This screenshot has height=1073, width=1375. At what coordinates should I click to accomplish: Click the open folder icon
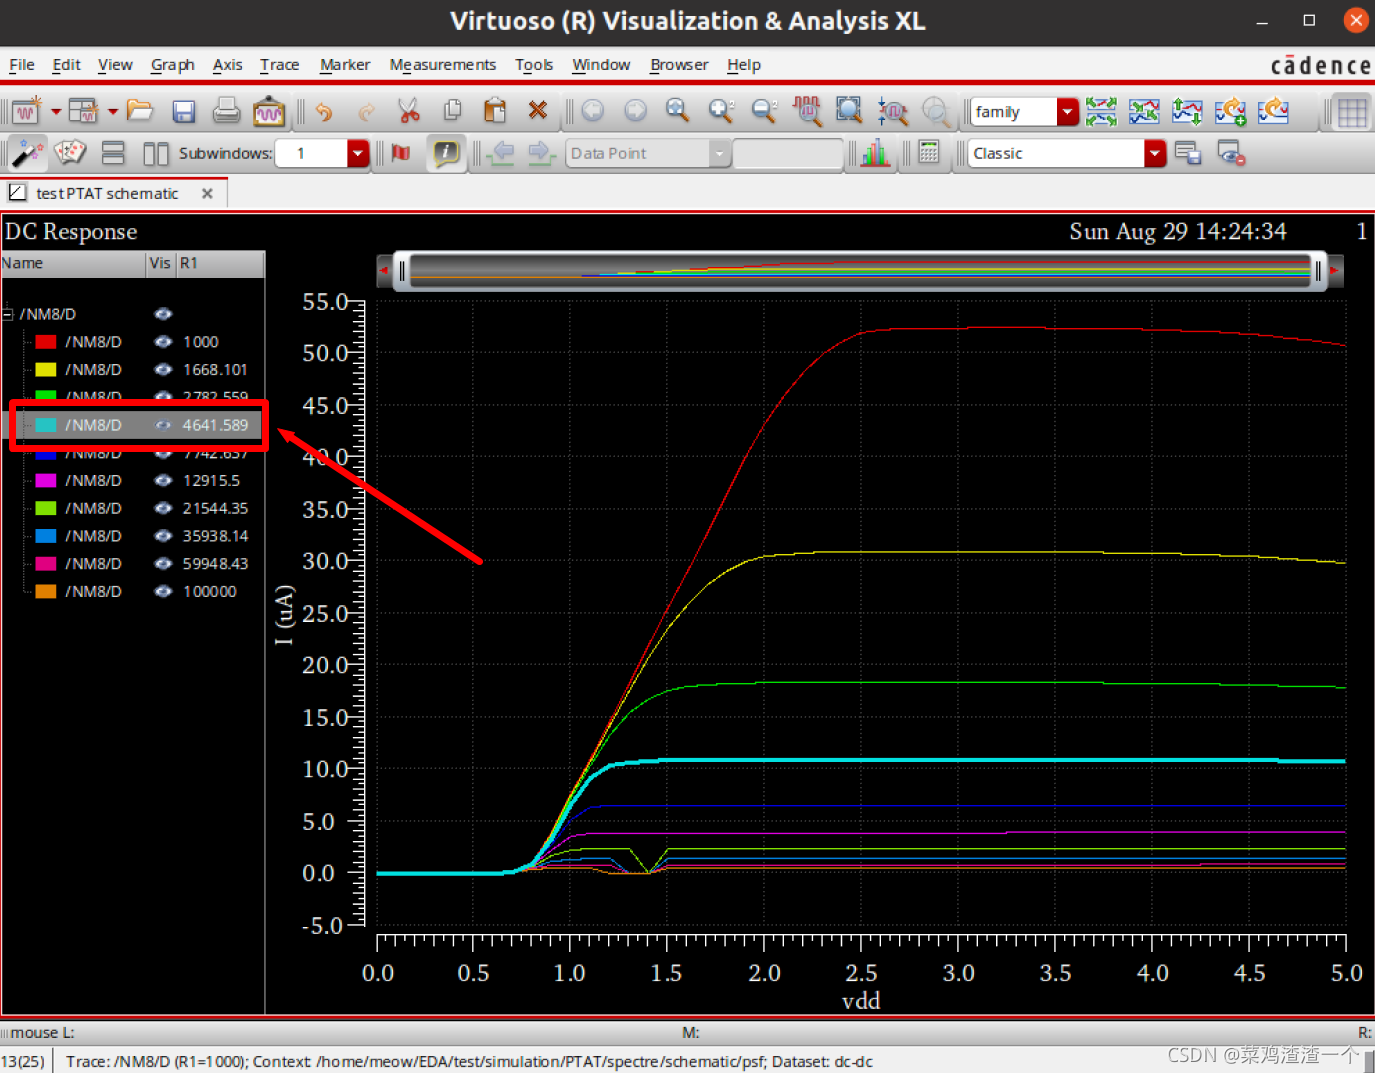[x=140, y=111]
